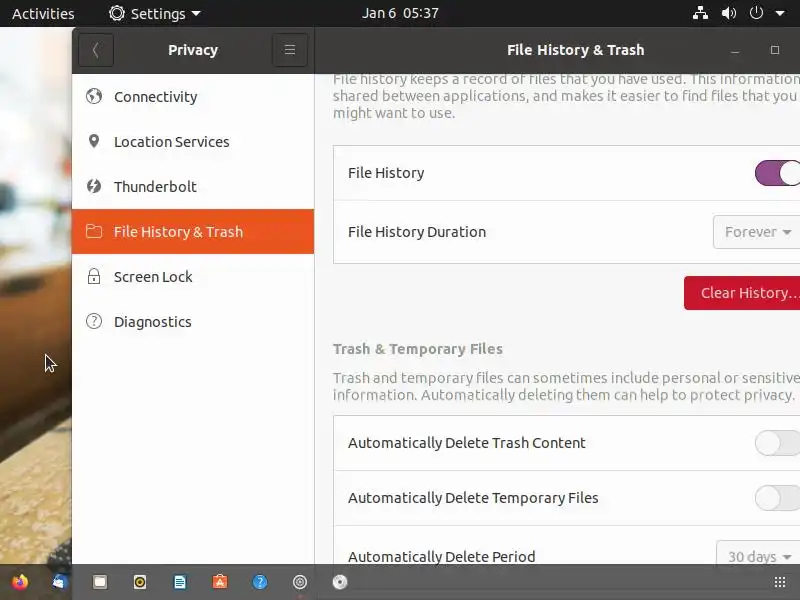Enable Automatically Delete Temporary Files
The image size is (800, 600).
777,498
